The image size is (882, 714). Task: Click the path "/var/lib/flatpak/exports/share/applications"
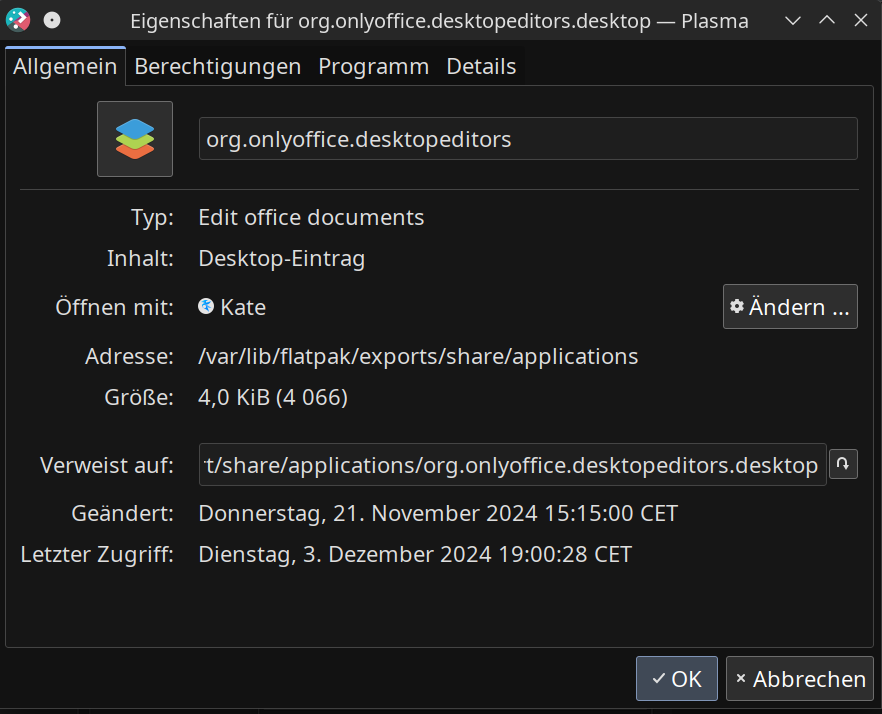tap(418, 357)
